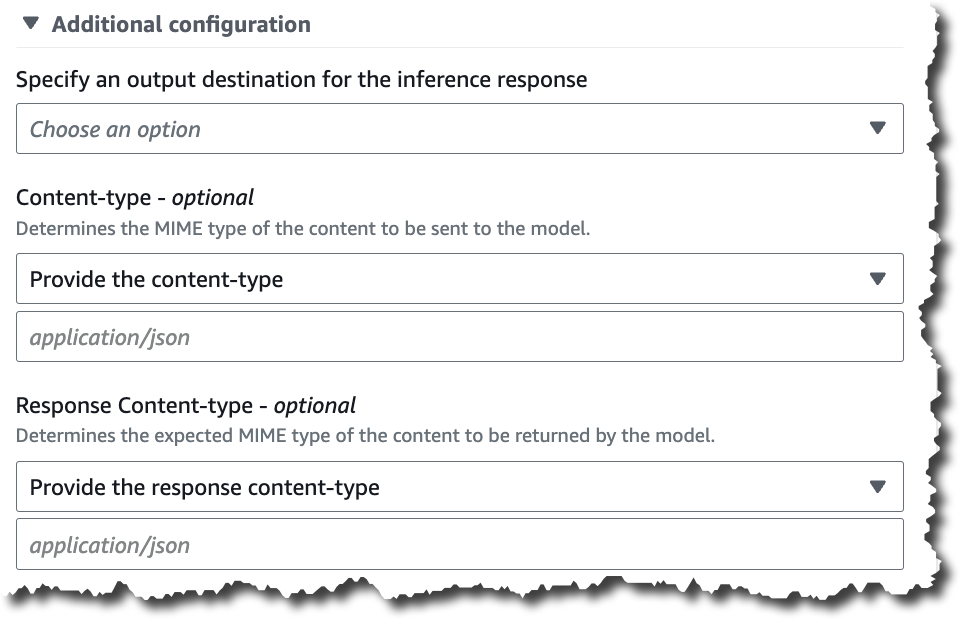Focus the content-type application/json text field
962x620 pixels.
pyautogui.click(x=459, y=337)
